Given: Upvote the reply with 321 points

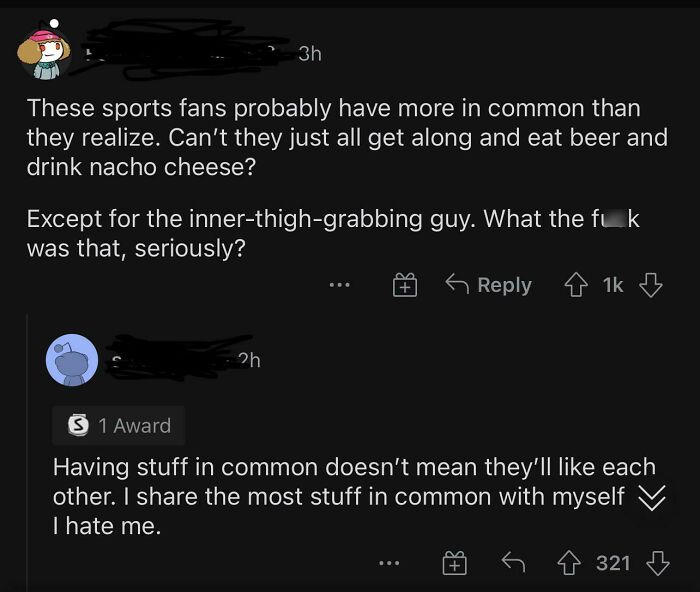Looking at the screenshot, I should 570,564.
